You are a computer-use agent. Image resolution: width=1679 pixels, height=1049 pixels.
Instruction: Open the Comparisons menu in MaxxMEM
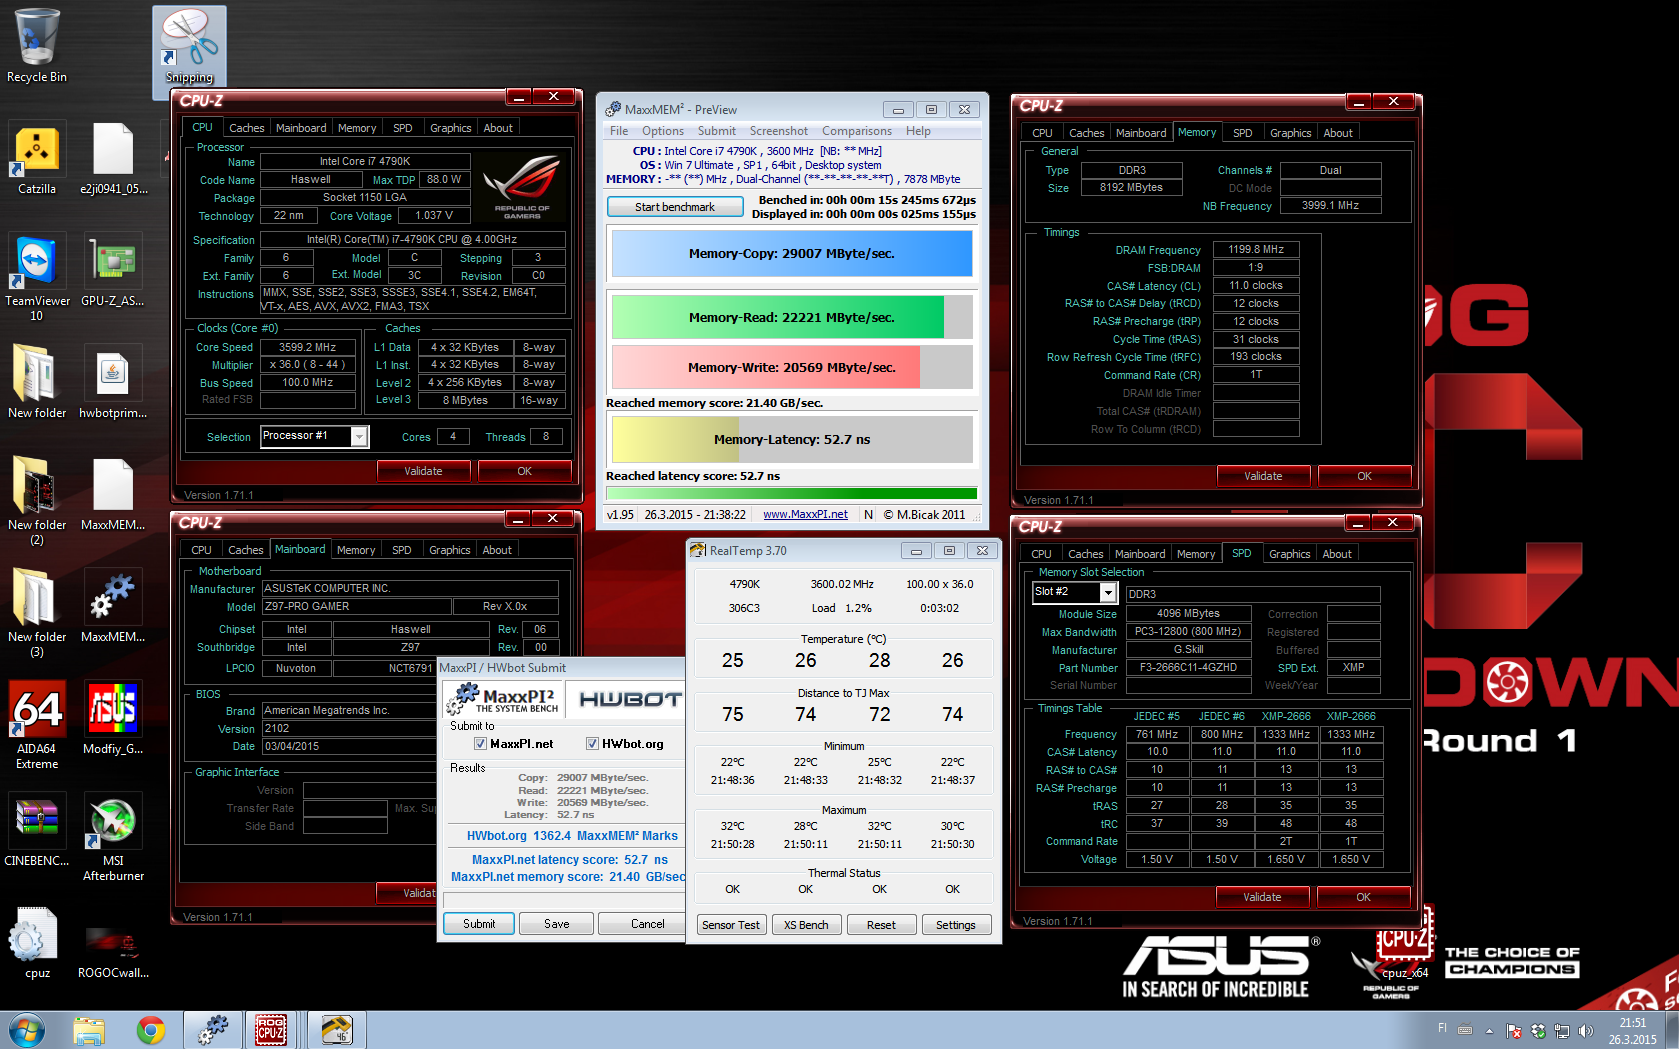[857, 131]
